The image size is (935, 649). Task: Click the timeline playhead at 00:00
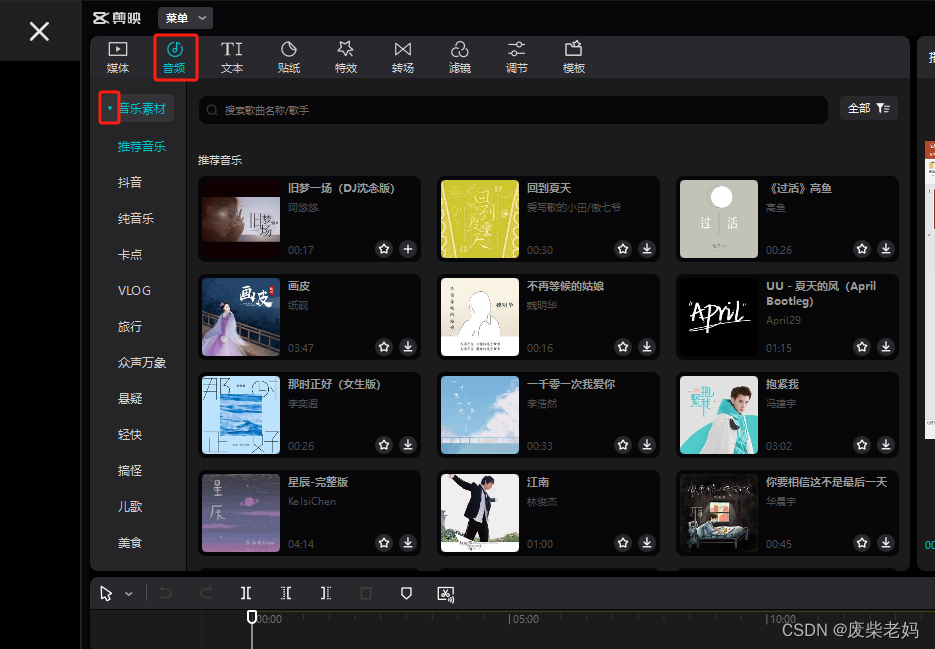[252, 617]
